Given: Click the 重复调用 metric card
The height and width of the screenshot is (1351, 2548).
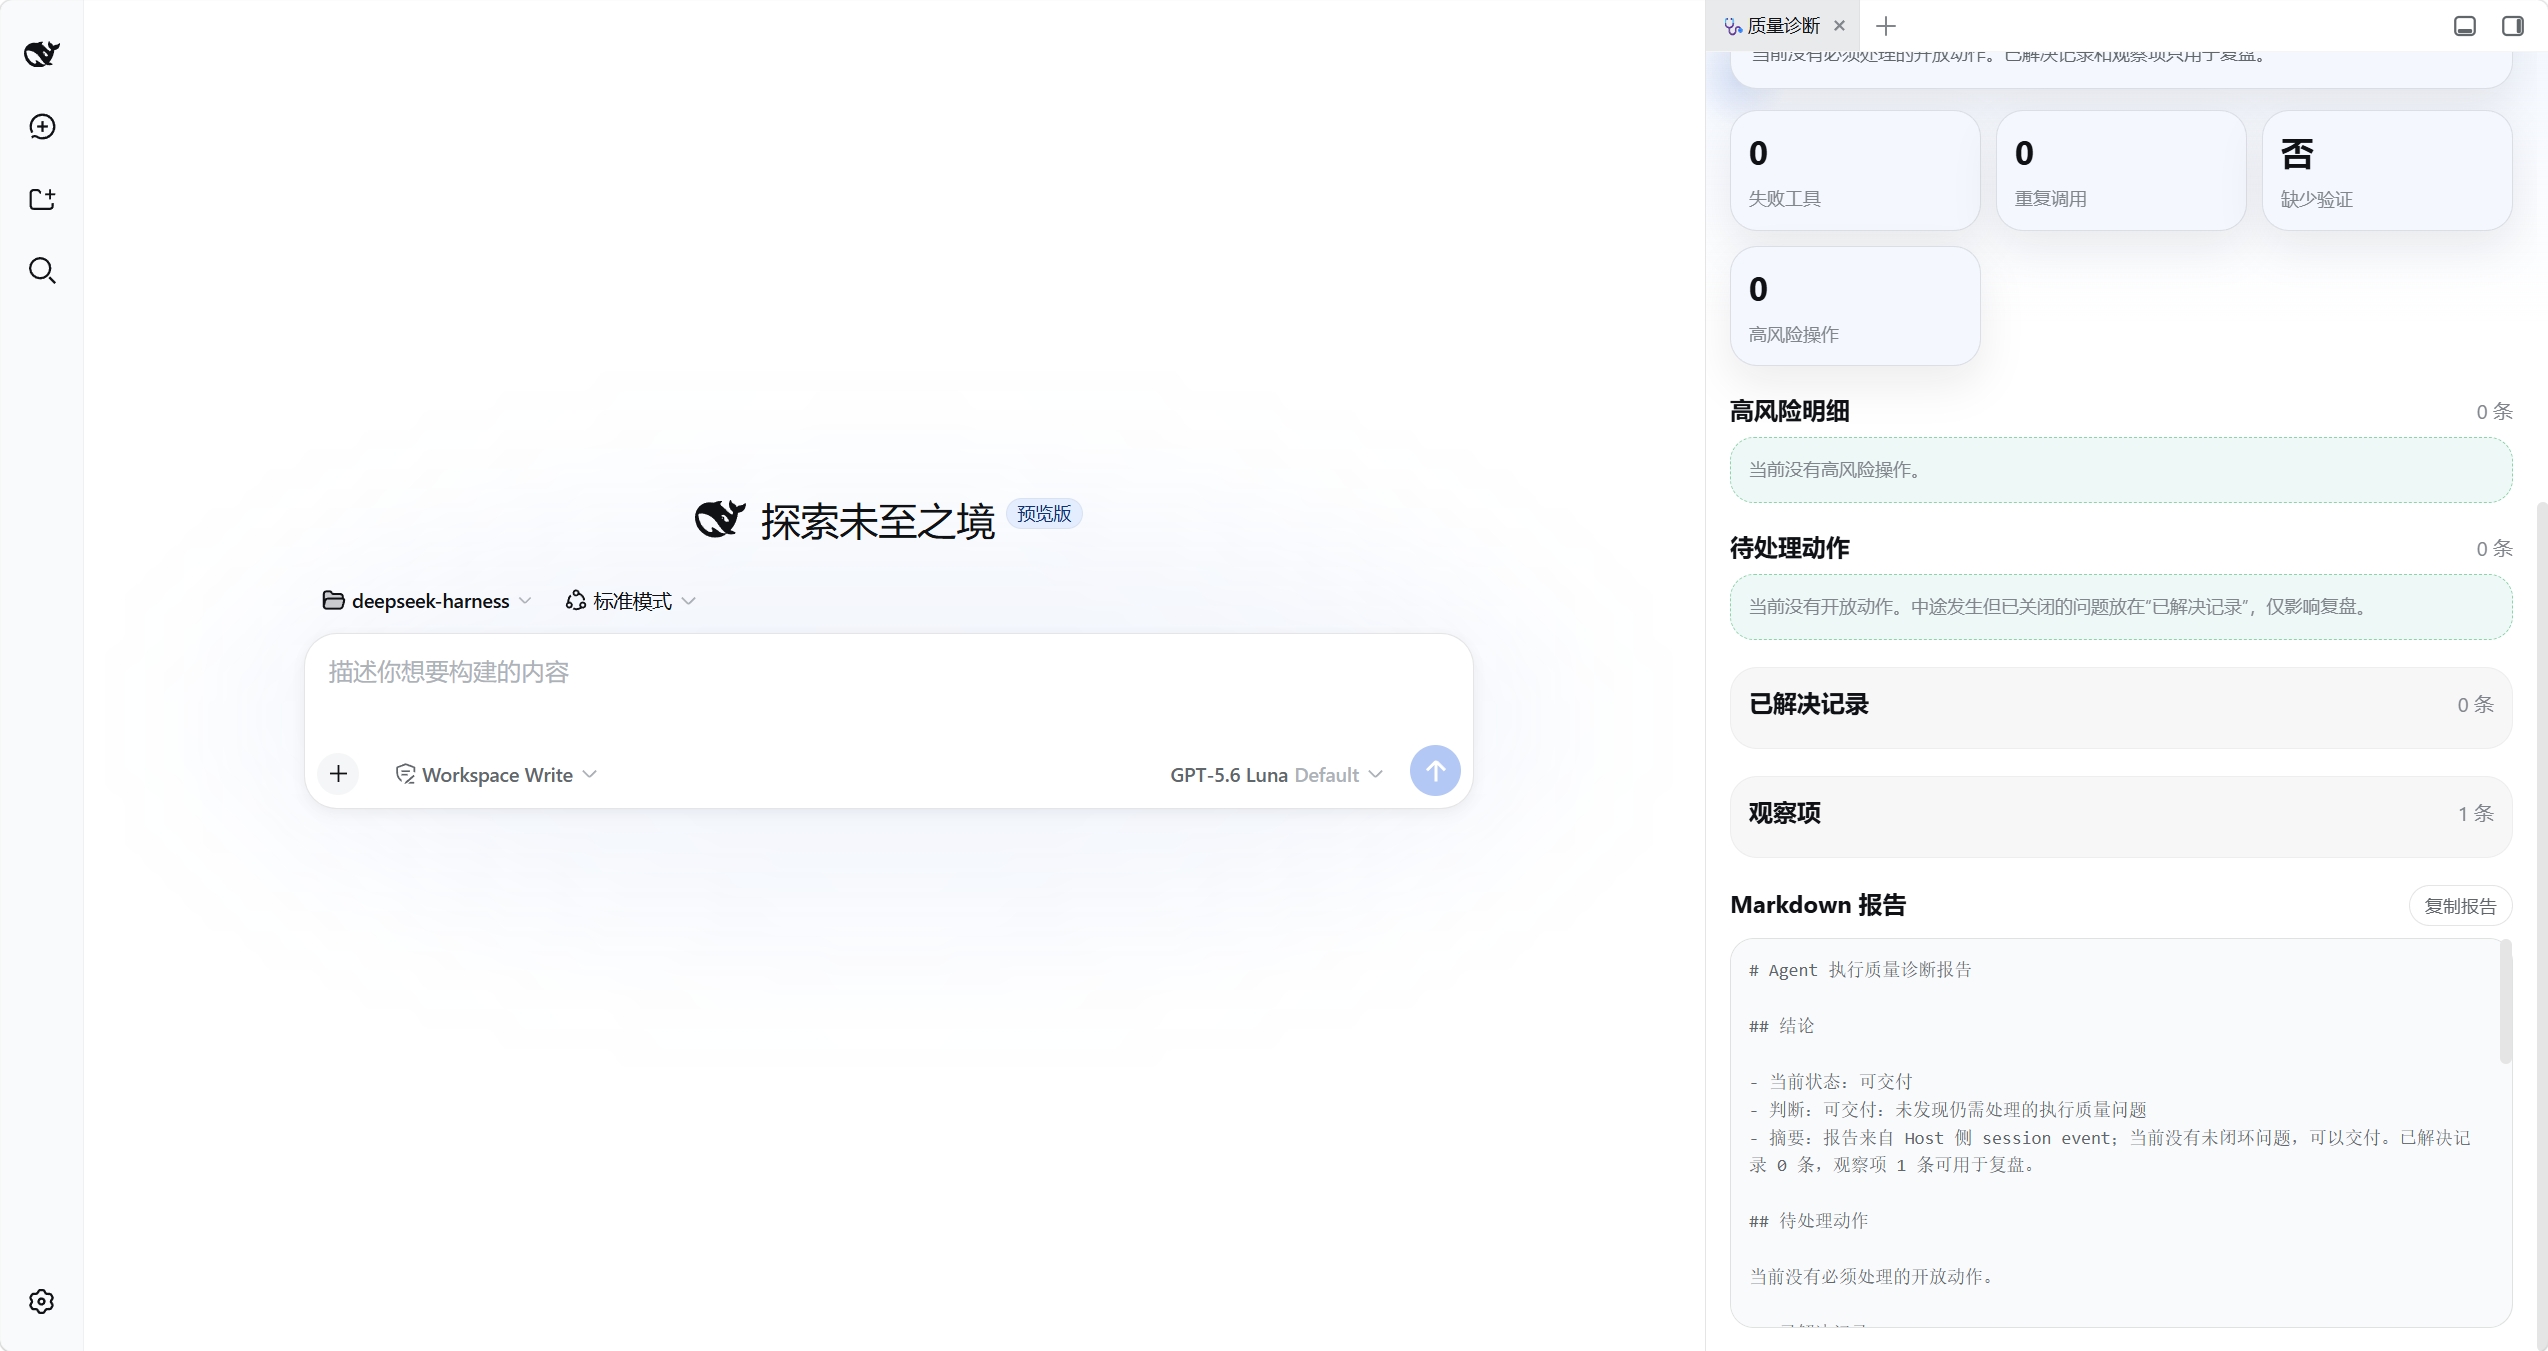Looking at the screenshot, I should click(x=2121, y=170).
